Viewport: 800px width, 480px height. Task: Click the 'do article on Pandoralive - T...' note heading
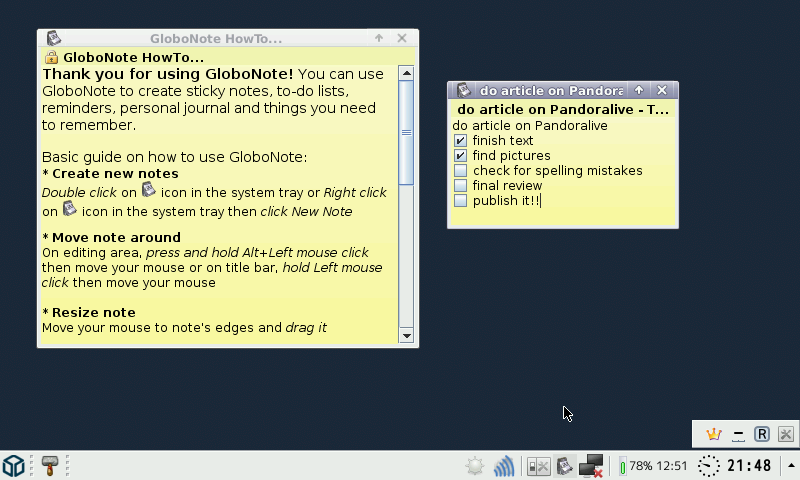563,109
